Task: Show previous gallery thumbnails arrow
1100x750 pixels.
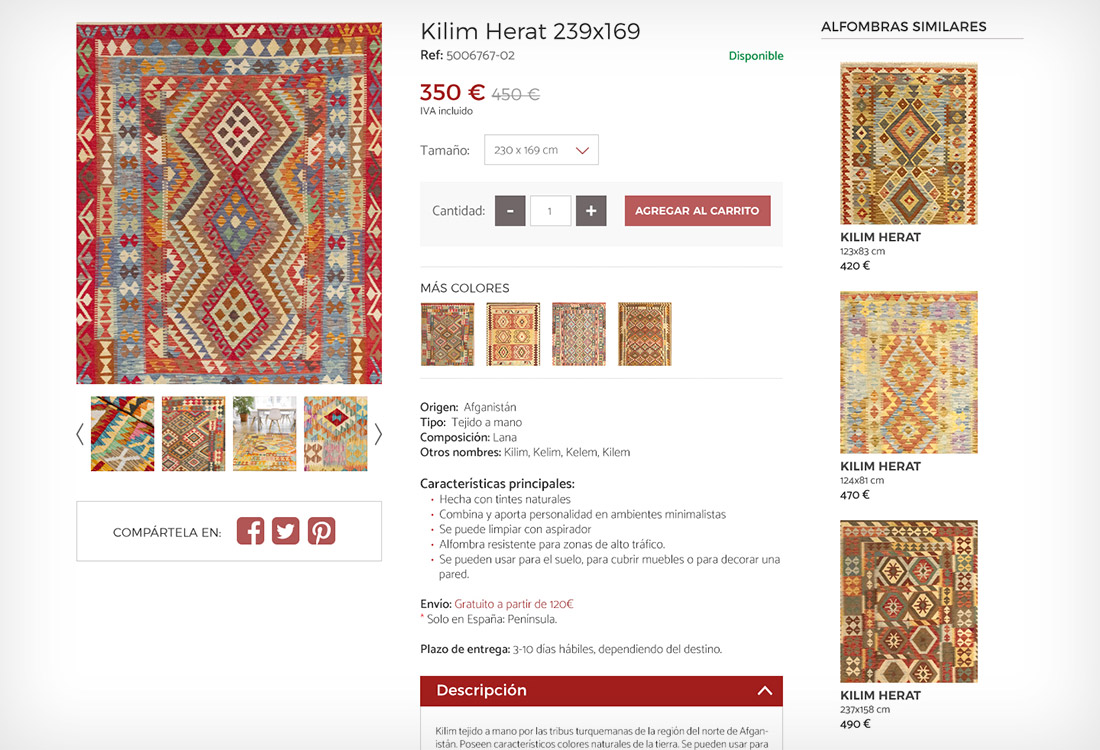Action: tap(81, 434)
